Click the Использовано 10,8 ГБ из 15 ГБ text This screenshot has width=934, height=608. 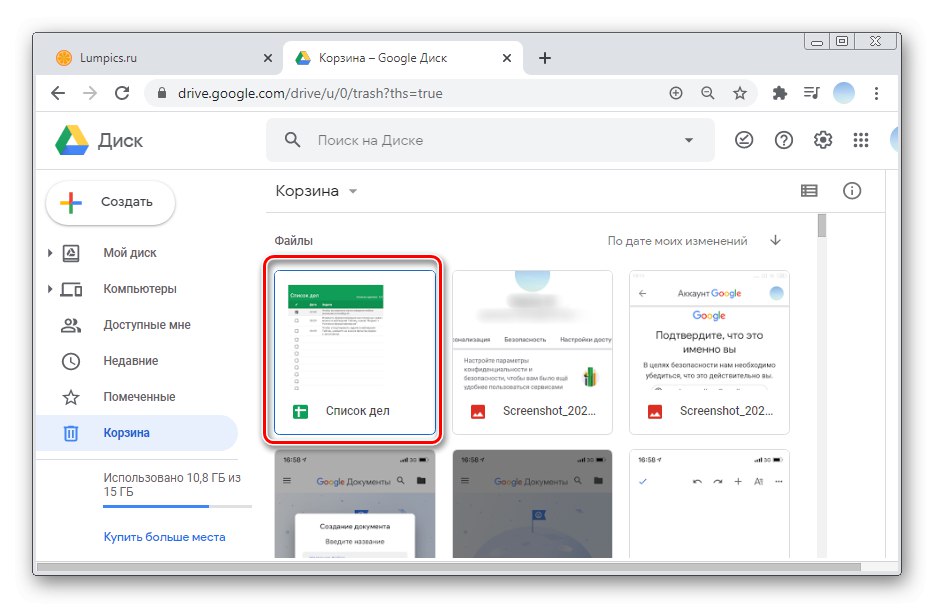point(172,485)
